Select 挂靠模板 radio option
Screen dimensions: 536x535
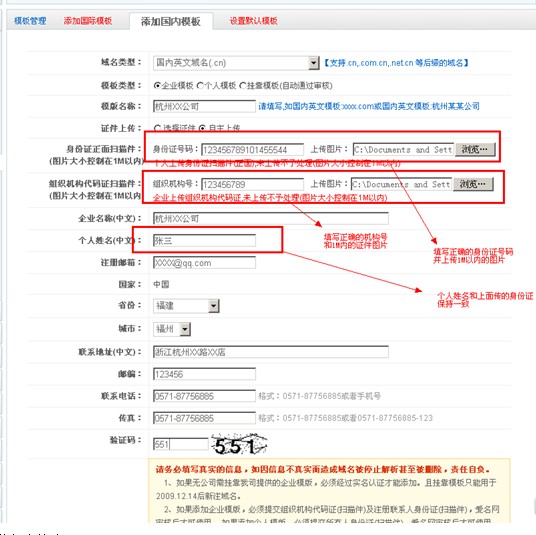(x=243, y=85)
